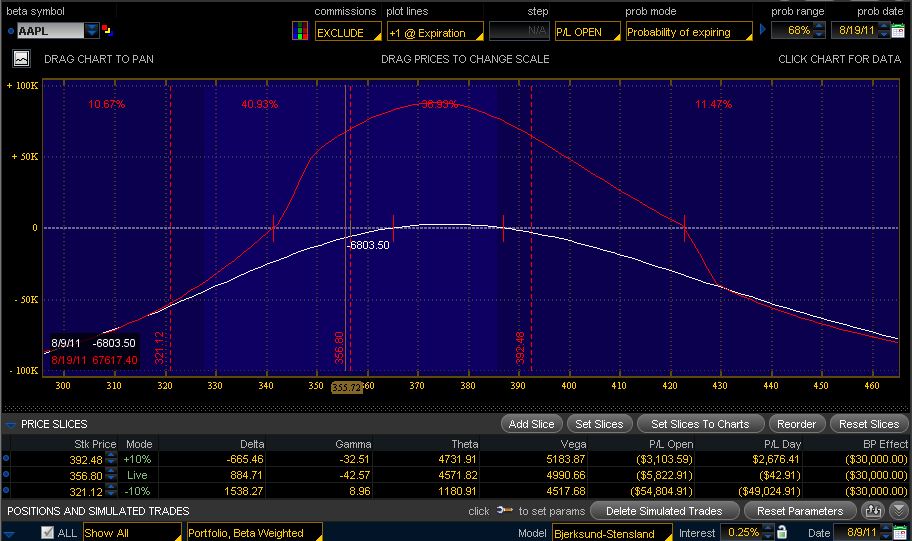The height and width of the screenshot is (541, 912).
Task: Click the 355.72 price marker on the x-axis
Action: [347, 387]
